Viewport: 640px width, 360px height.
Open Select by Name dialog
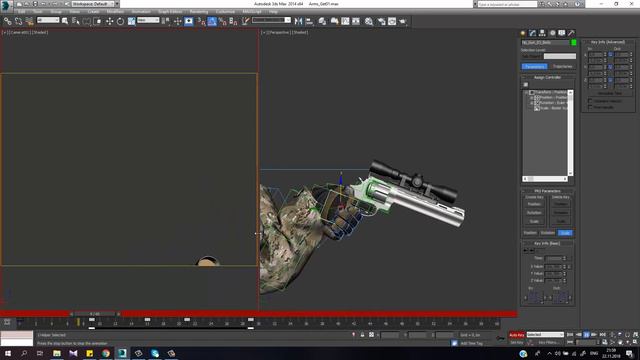76,21
